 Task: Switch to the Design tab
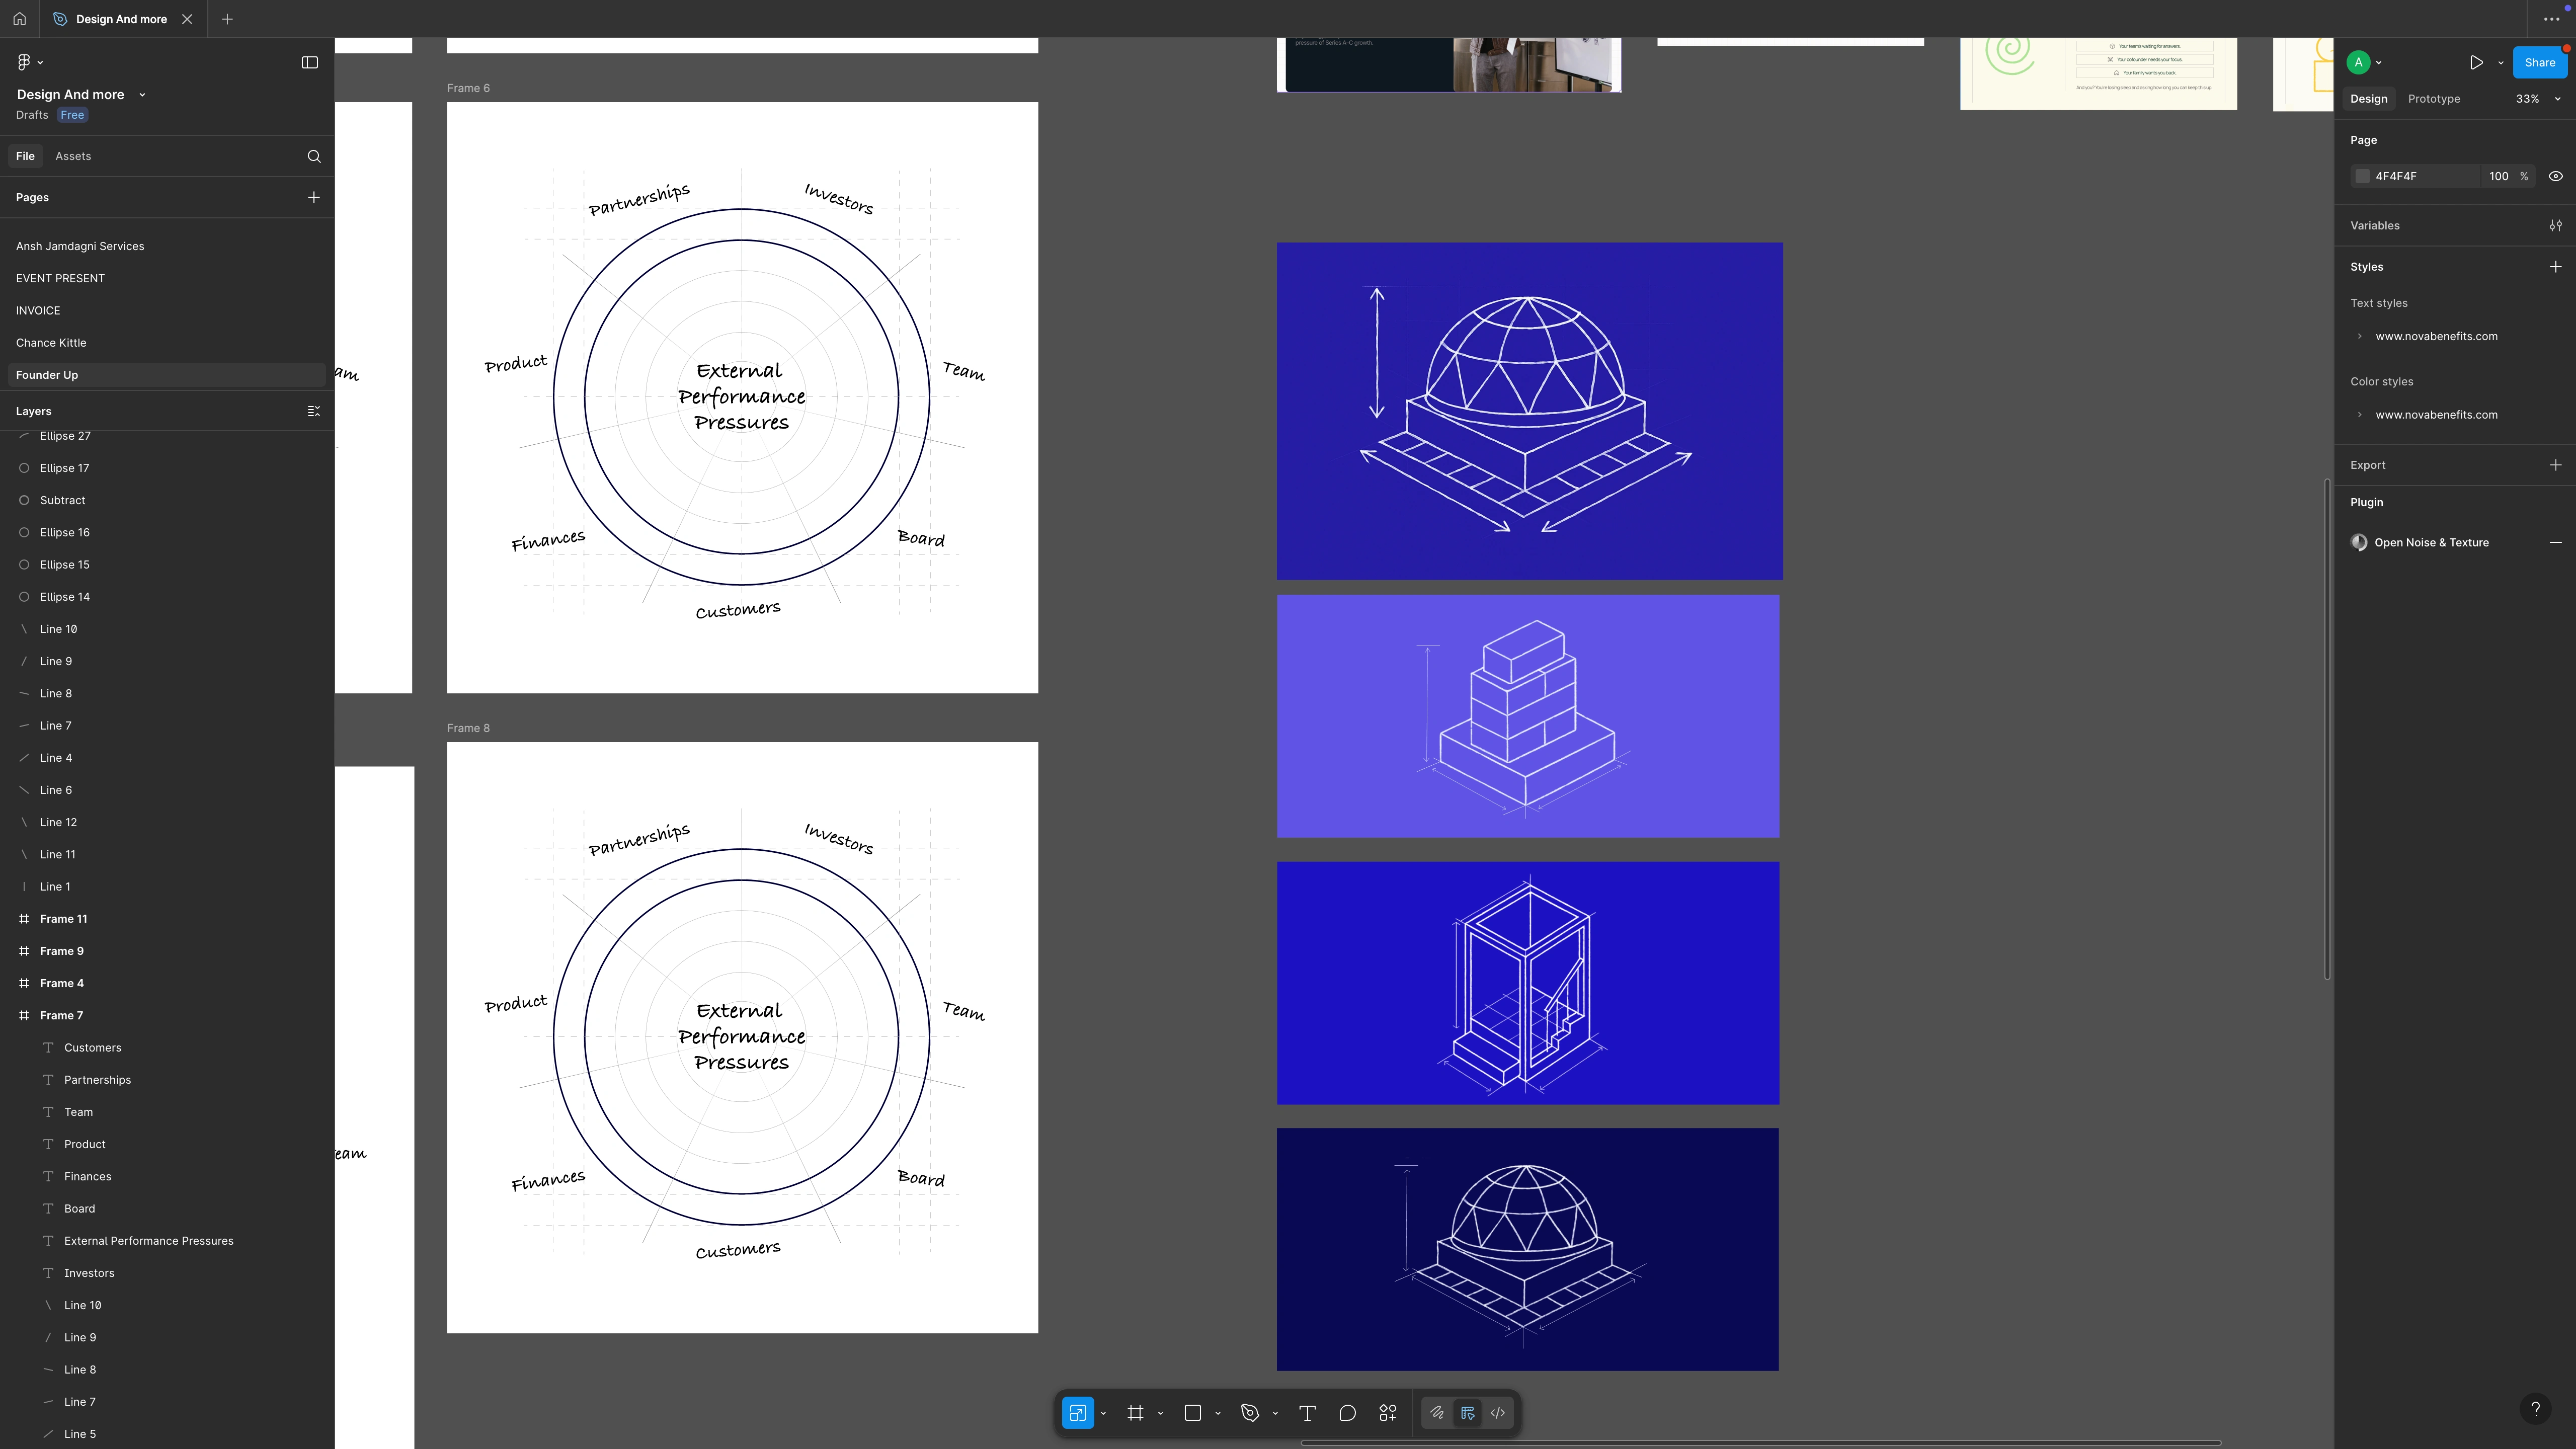point(2368,99)
